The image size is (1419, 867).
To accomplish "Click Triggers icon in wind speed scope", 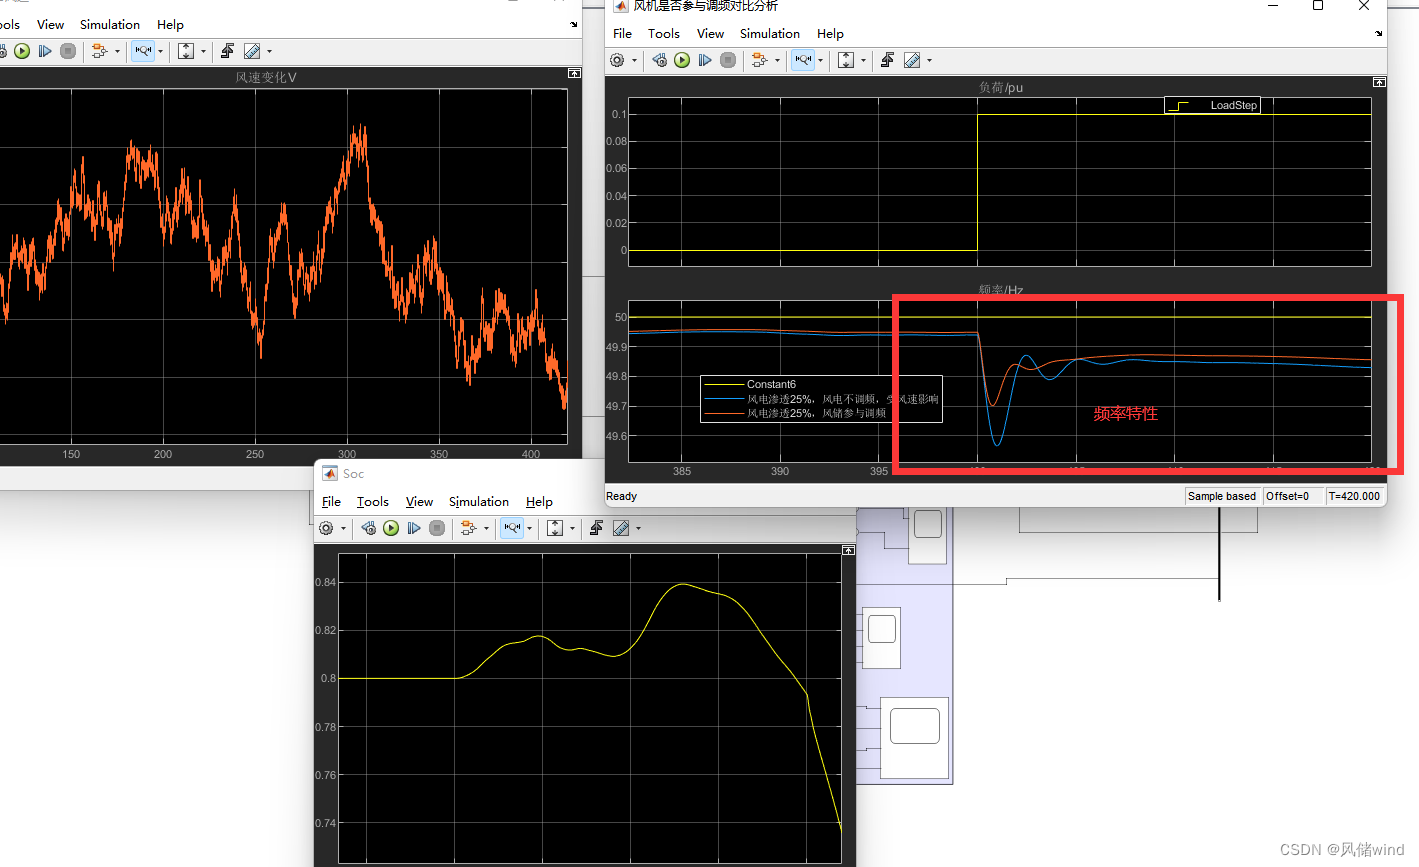I will tap(227, 51).
